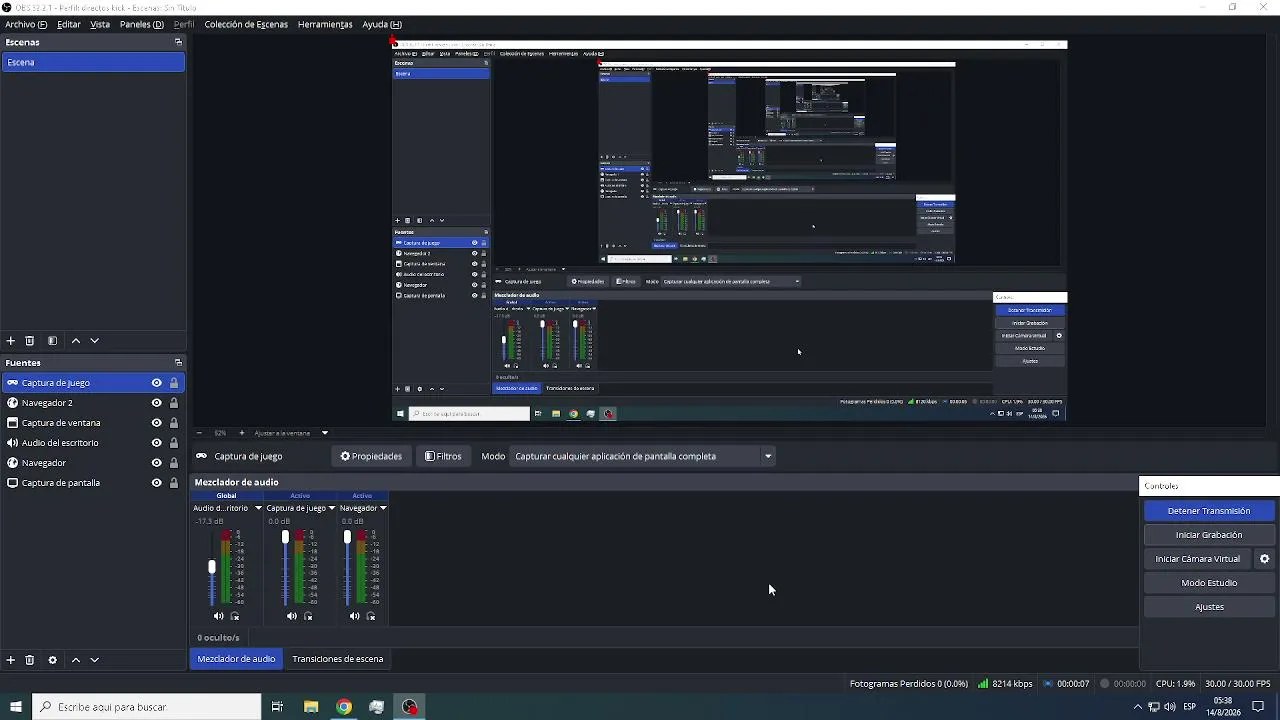Open the Windows notification center

click(1258, 707)
